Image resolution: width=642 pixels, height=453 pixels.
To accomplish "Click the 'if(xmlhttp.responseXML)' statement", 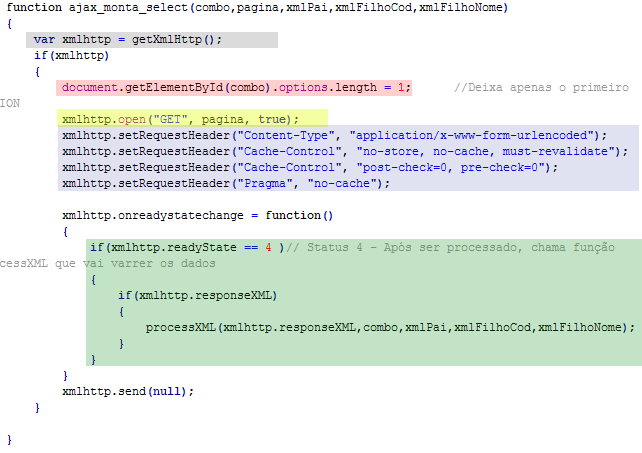I will (198, 295).
